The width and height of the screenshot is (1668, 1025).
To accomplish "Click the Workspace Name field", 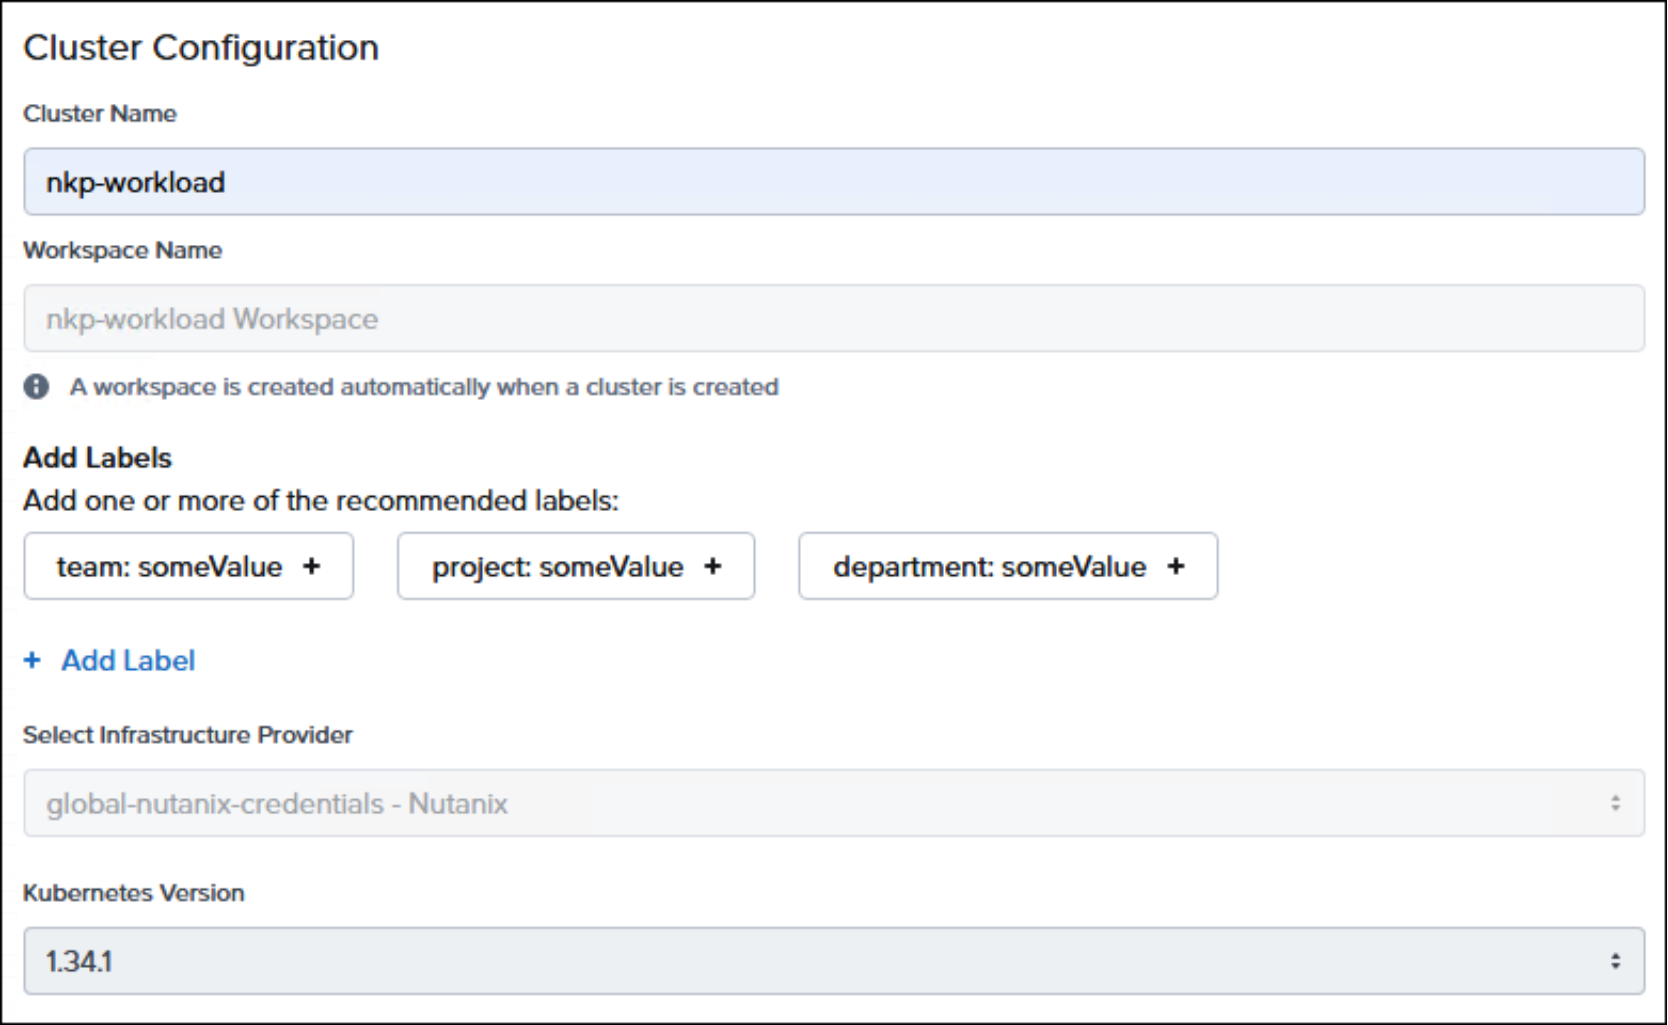I will (x=834, y=319).
